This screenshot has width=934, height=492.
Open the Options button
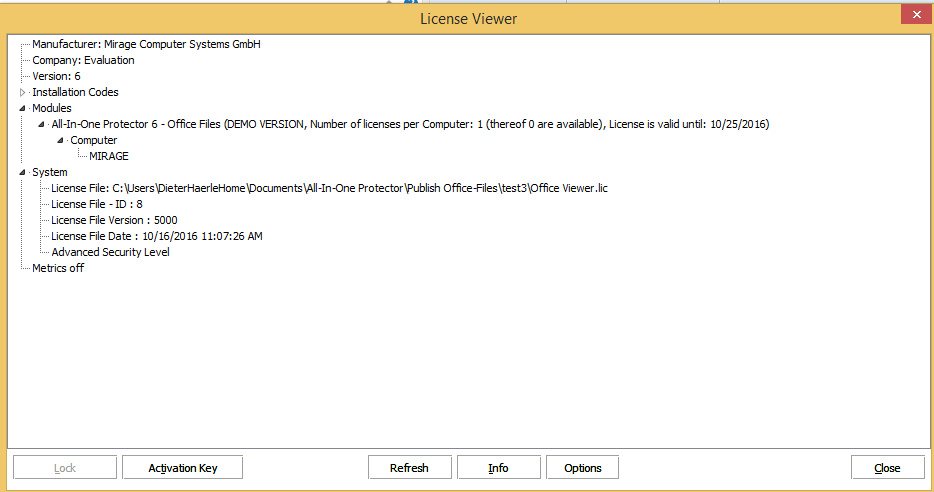(x=583, y=468)
